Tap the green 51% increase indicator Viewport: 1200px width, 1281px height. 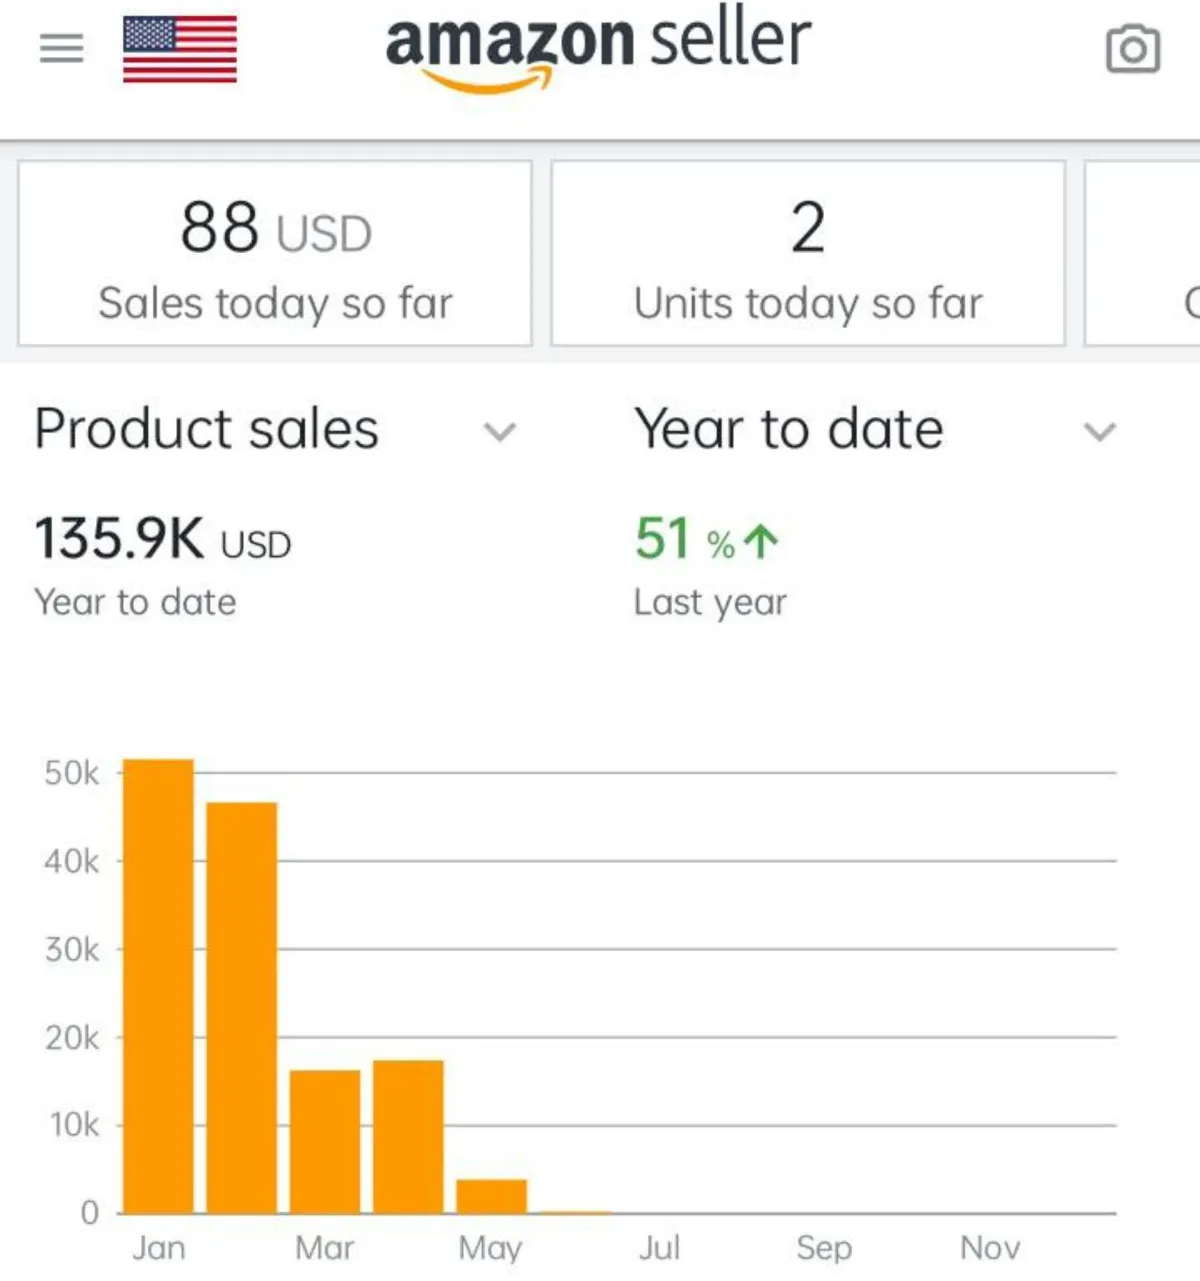tap(706, 540)
